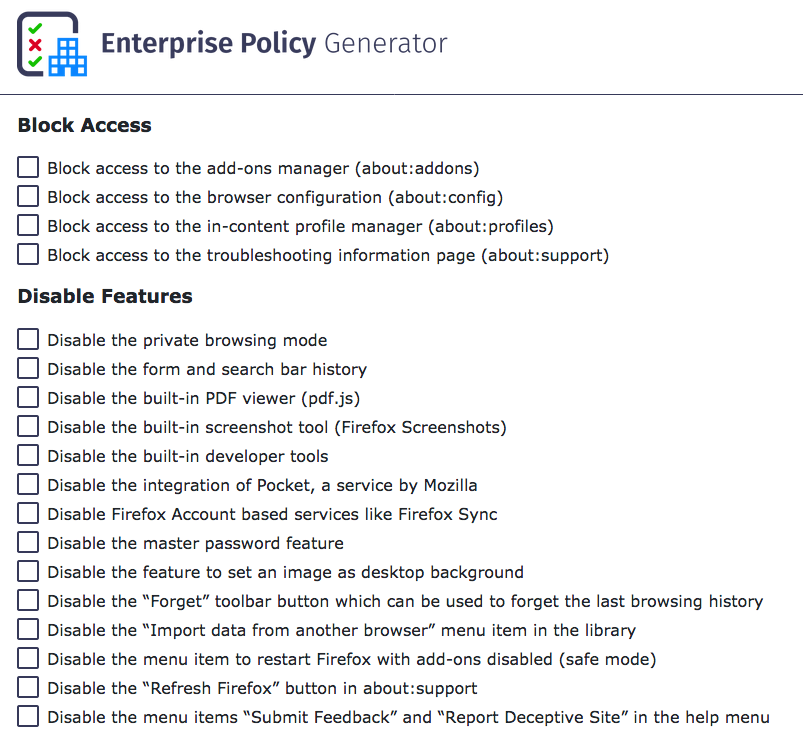Tick Disable Firefox Account based services
Viewport: 803px width, 745px height.
[28, 513]
